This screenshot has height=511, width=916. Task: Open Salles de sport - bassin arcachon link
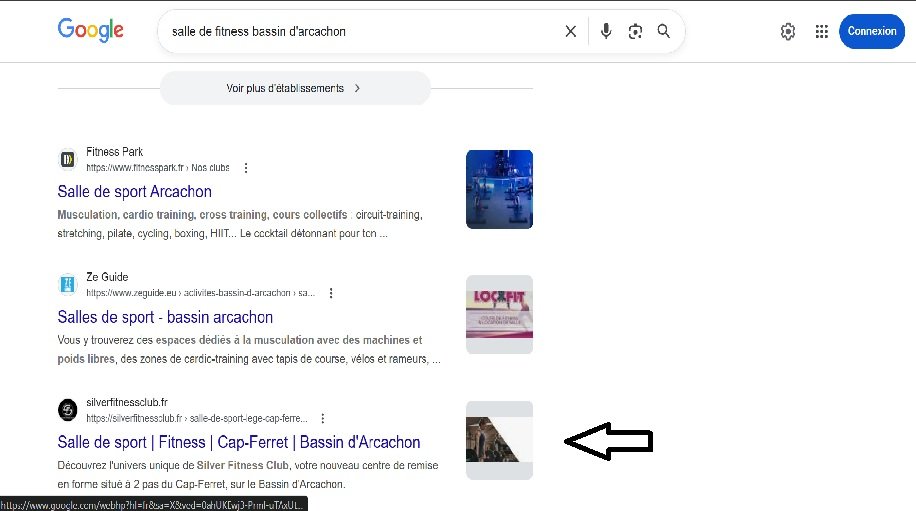pos(165,317)
